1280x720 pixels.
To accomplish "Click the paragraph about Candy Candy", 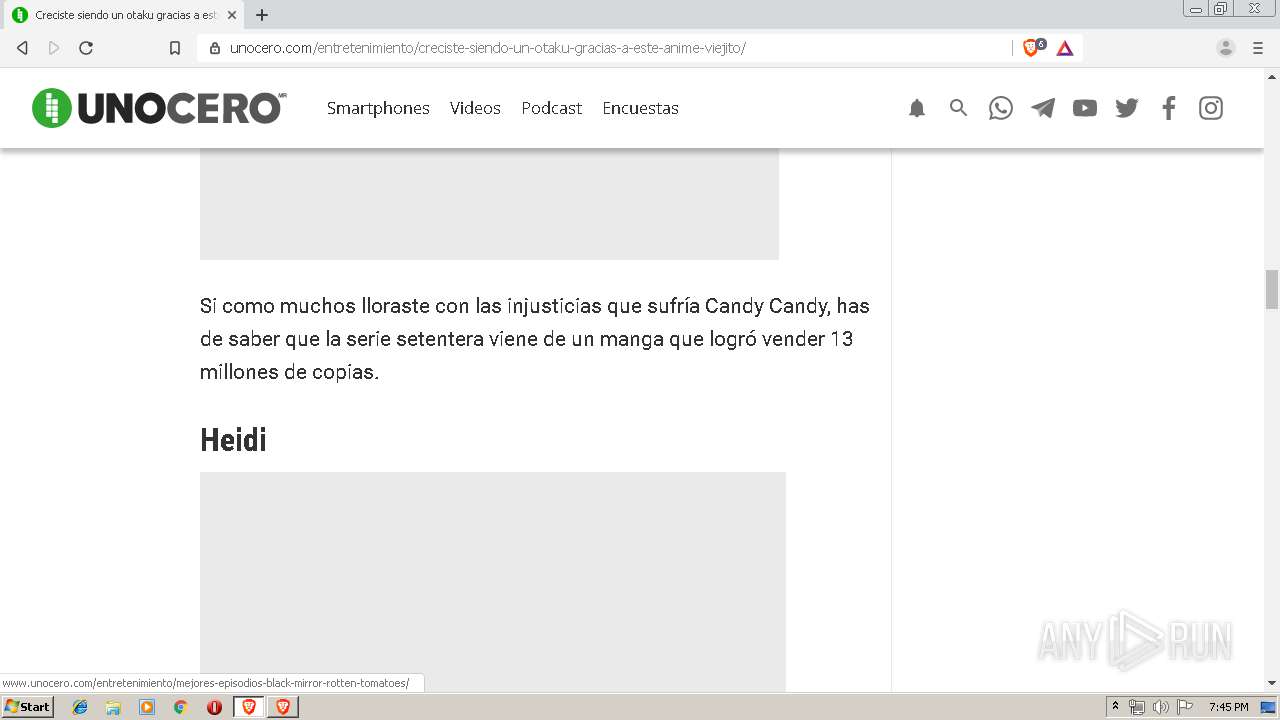I will 534,339.
